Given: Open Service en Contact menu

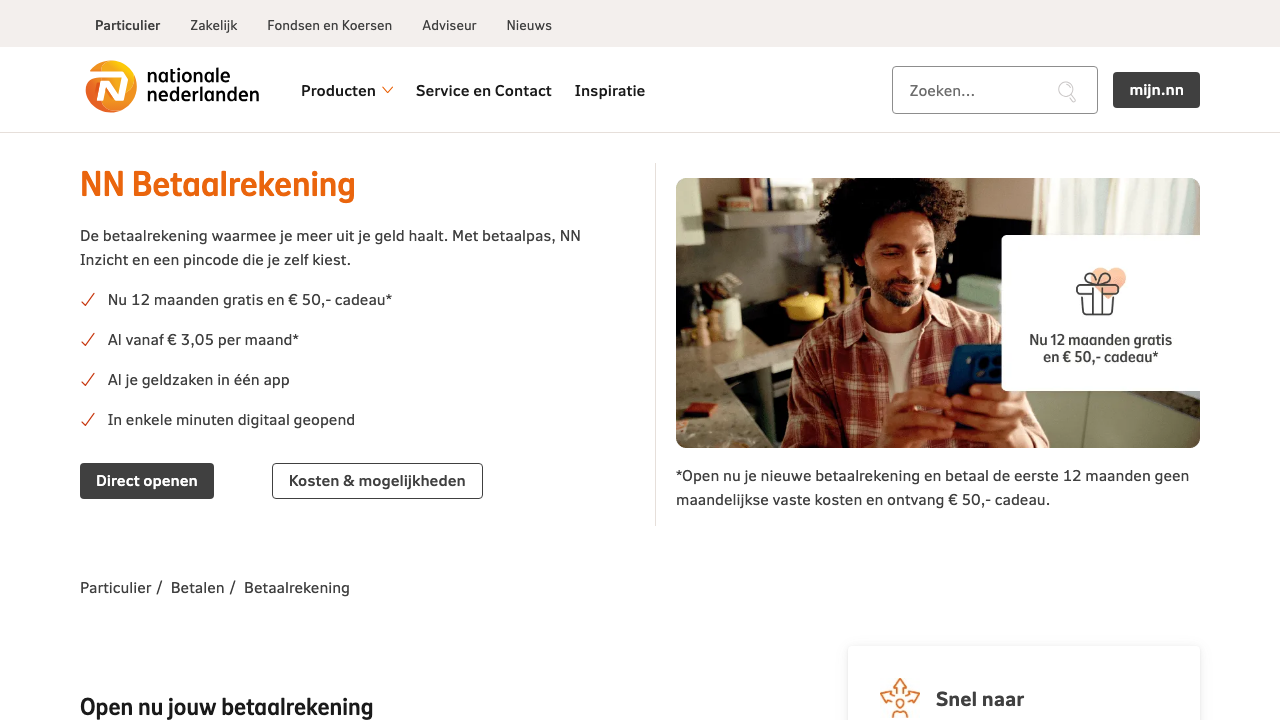Looking at the screenshot, I should (483, 91).
